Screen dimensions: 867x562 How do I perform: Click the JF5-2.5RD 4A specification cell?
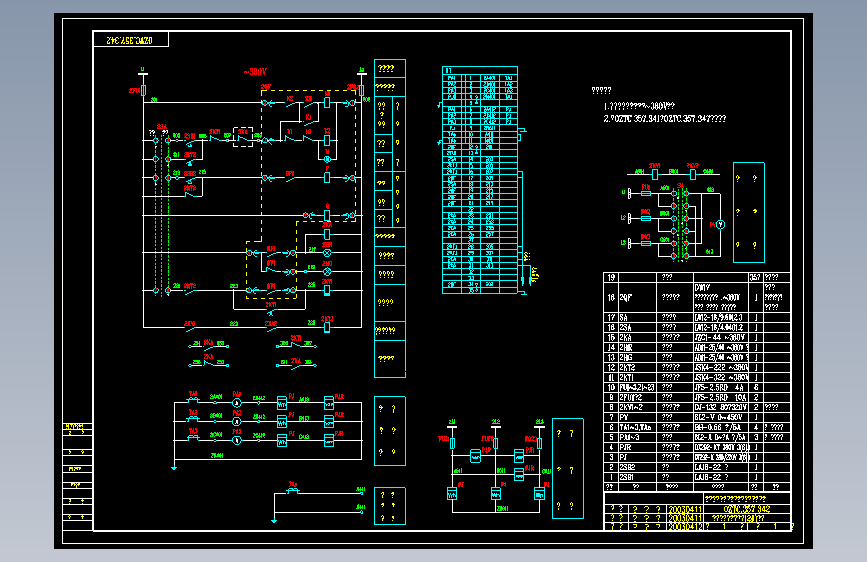coord(721,387)
